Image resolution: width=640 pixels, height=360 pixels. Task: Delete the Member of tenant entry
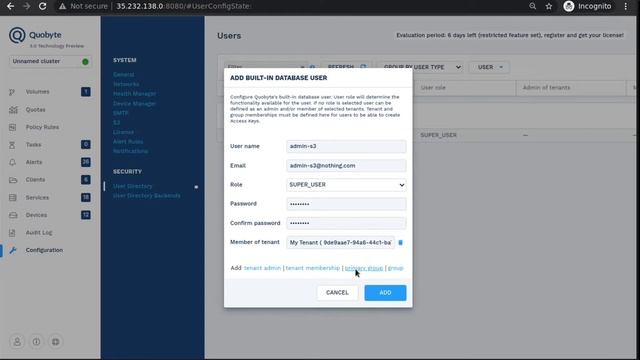tap(400, 242)
